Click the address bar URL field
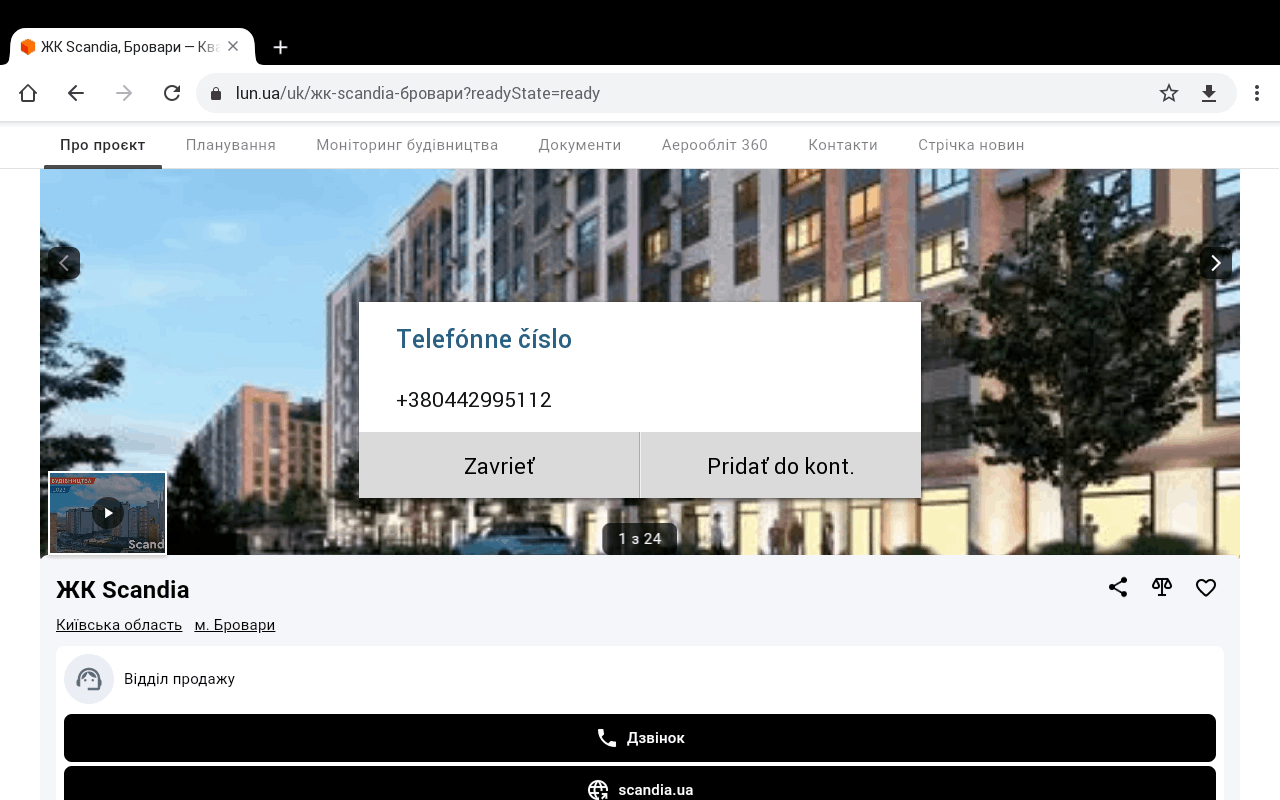 pos(680,93)
